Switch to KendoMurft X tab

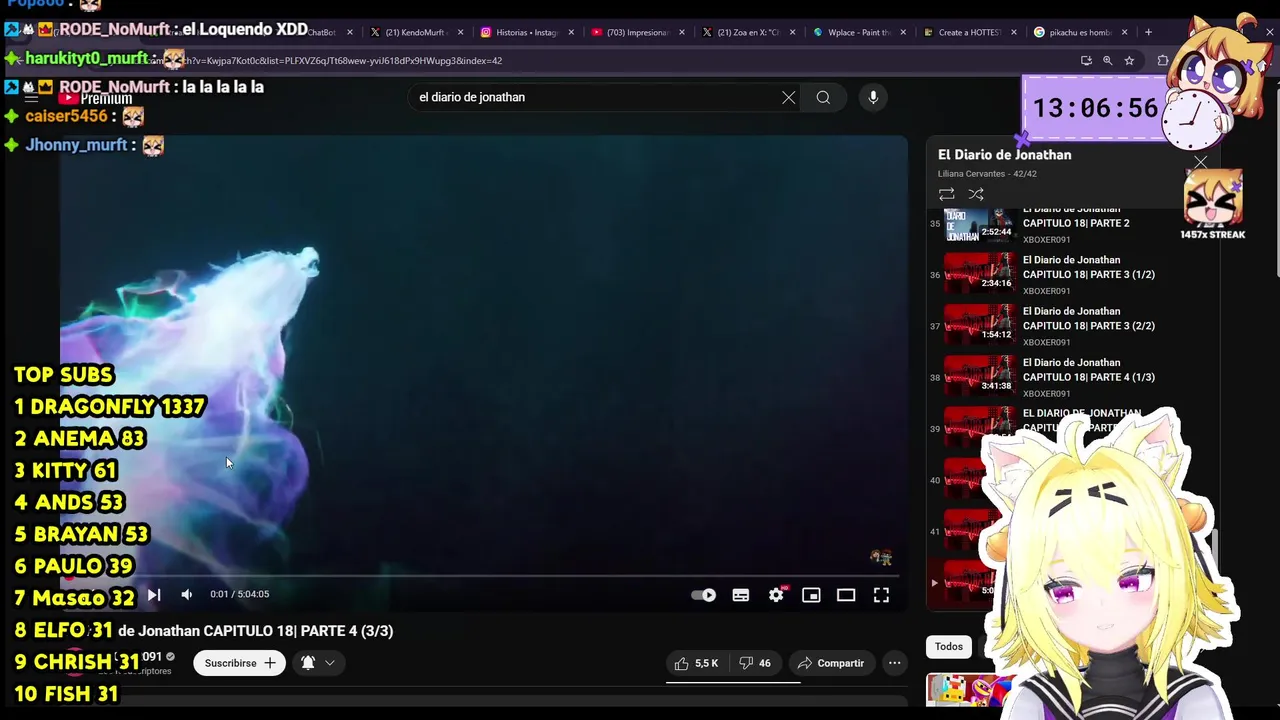(x=415, y=32)
